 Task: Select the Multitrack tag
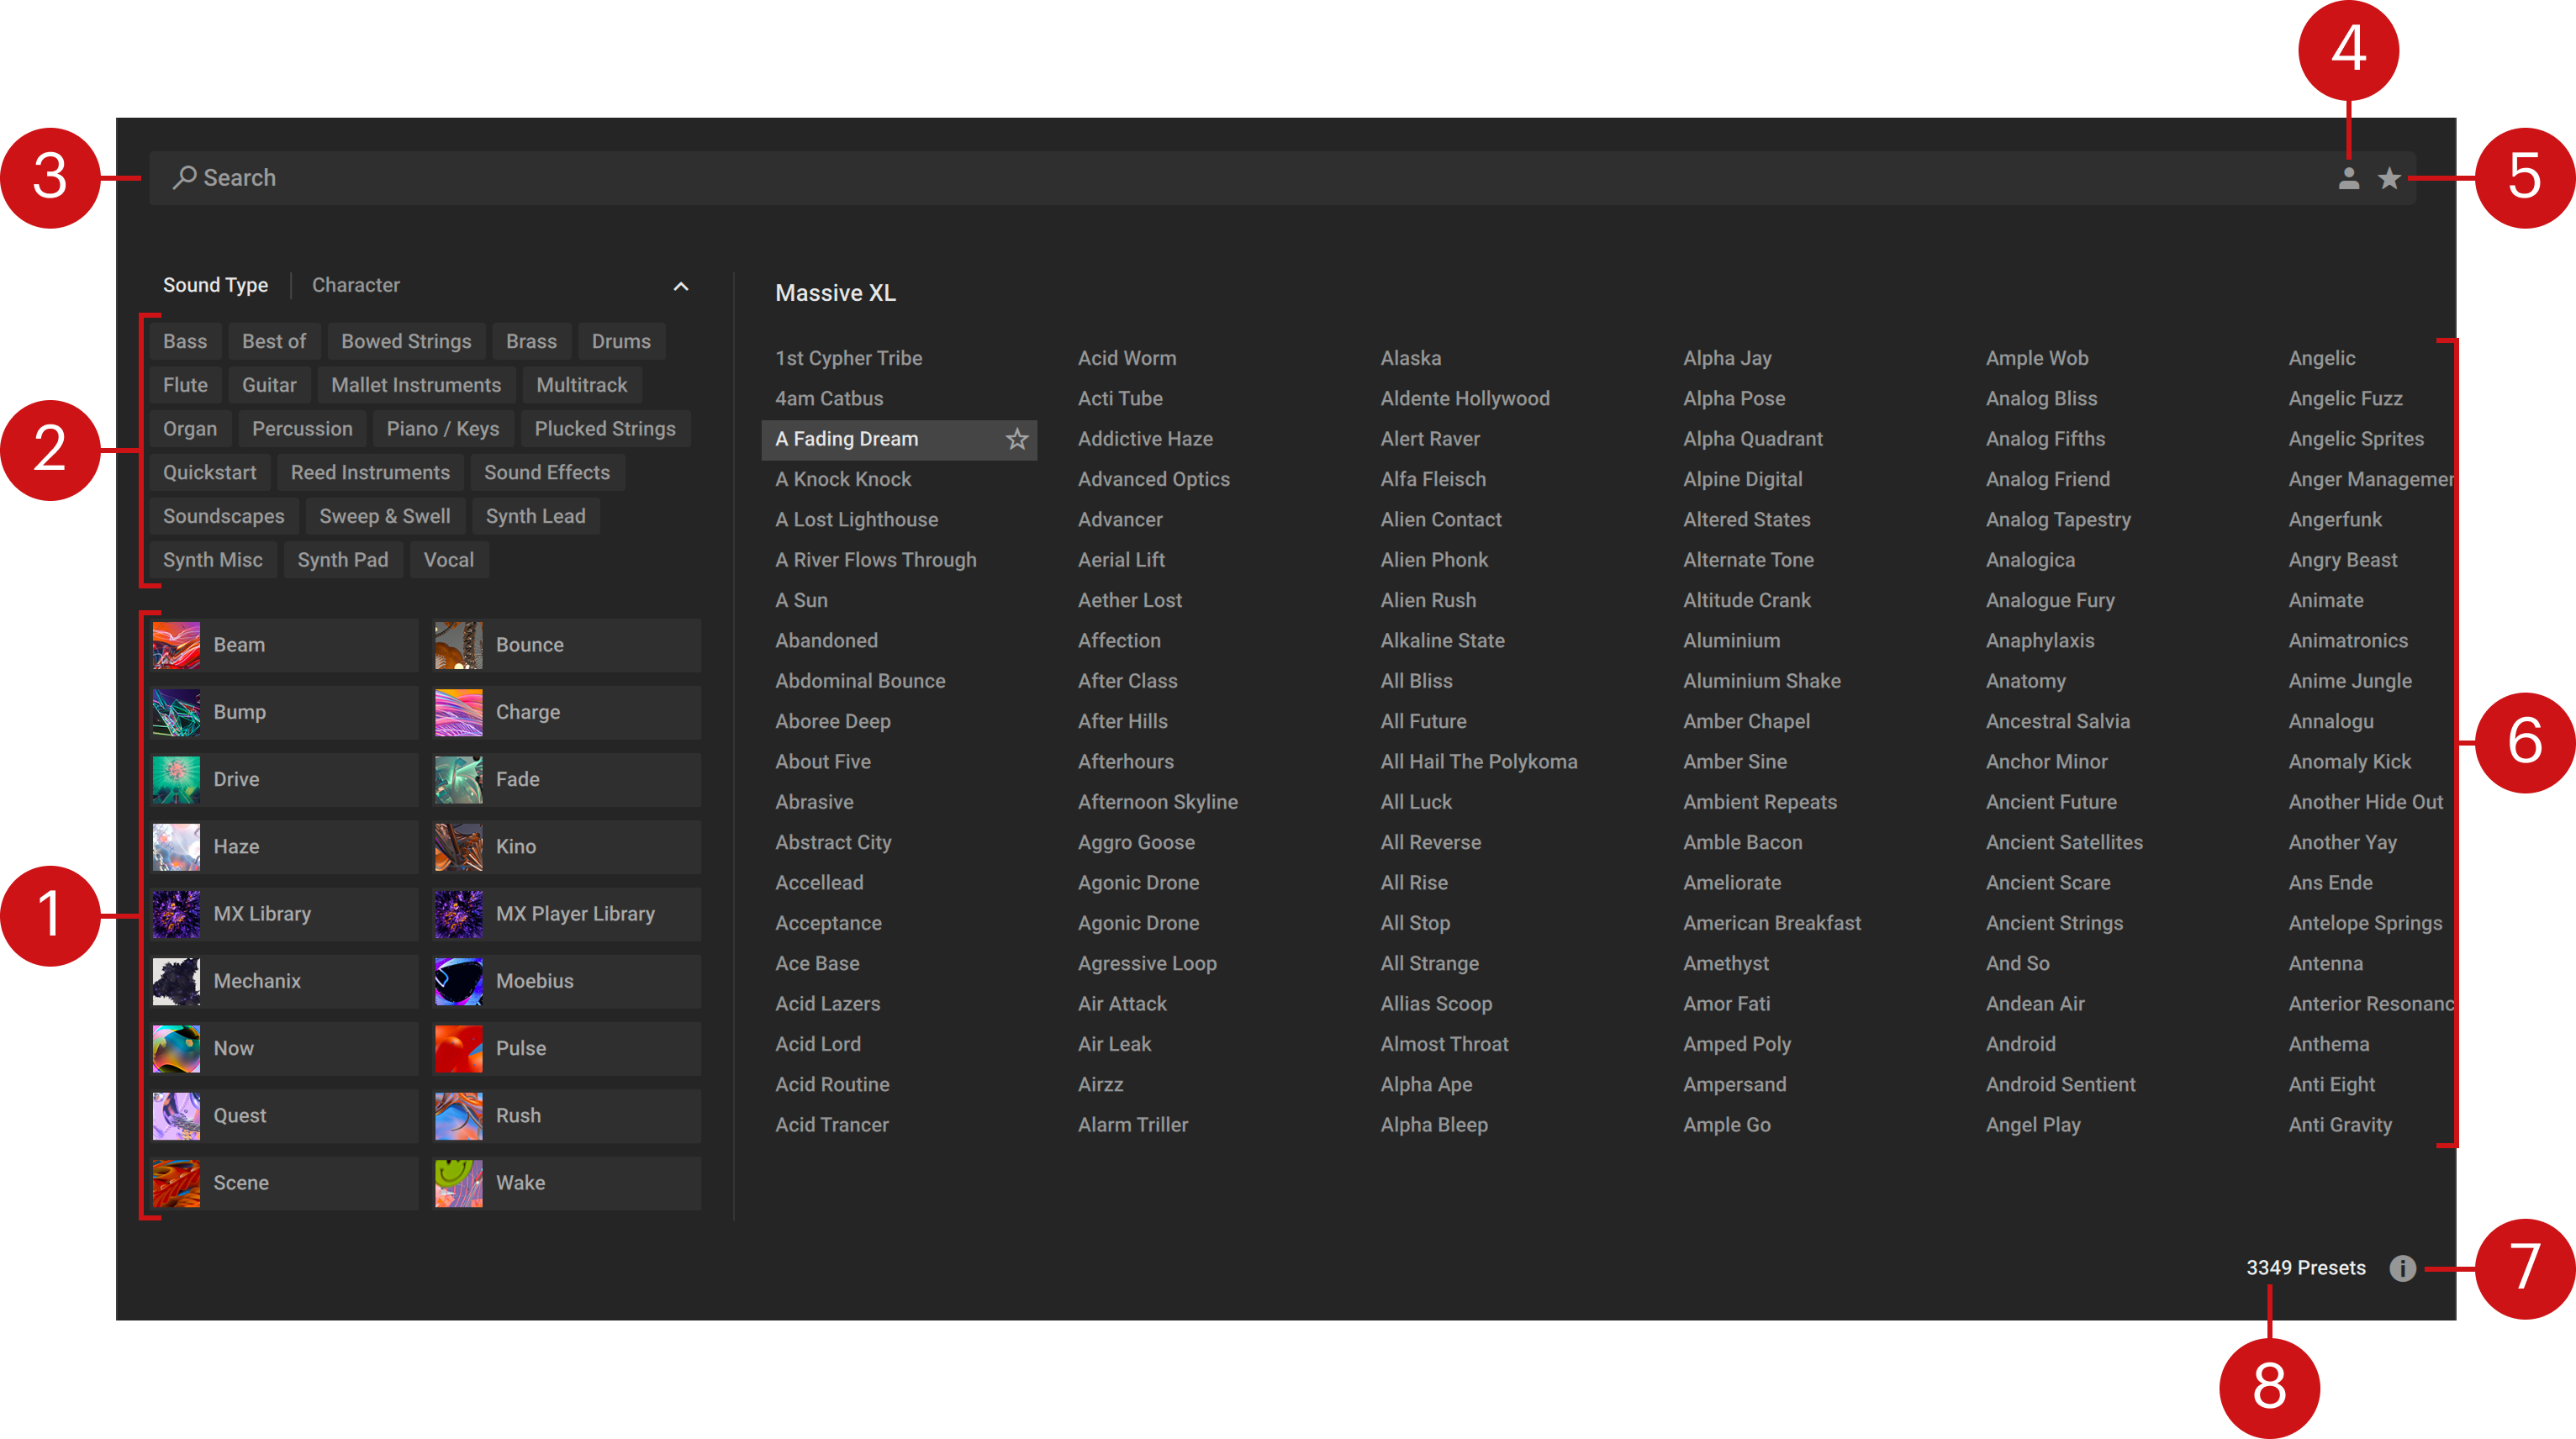coord(582,385)
